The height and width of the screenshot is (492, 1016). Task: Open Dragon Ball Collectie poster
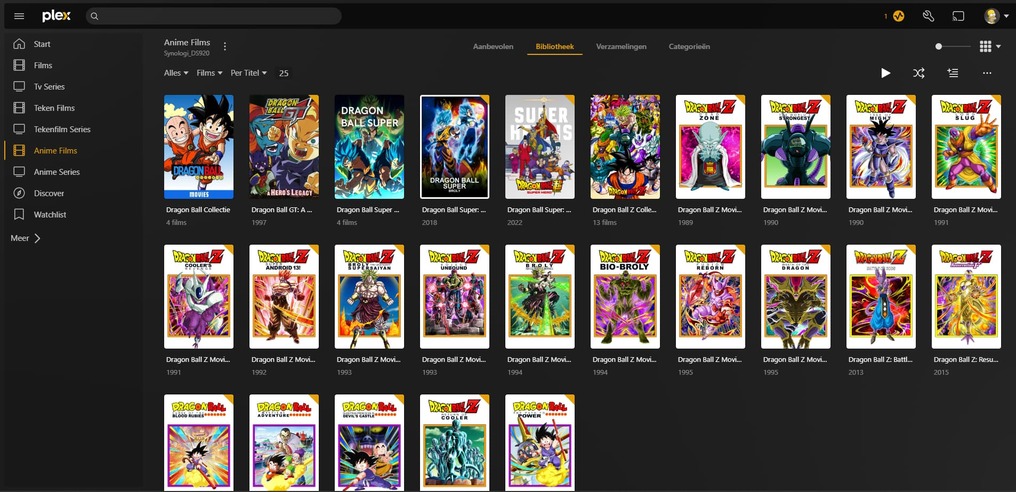click(x=199, y=147)
